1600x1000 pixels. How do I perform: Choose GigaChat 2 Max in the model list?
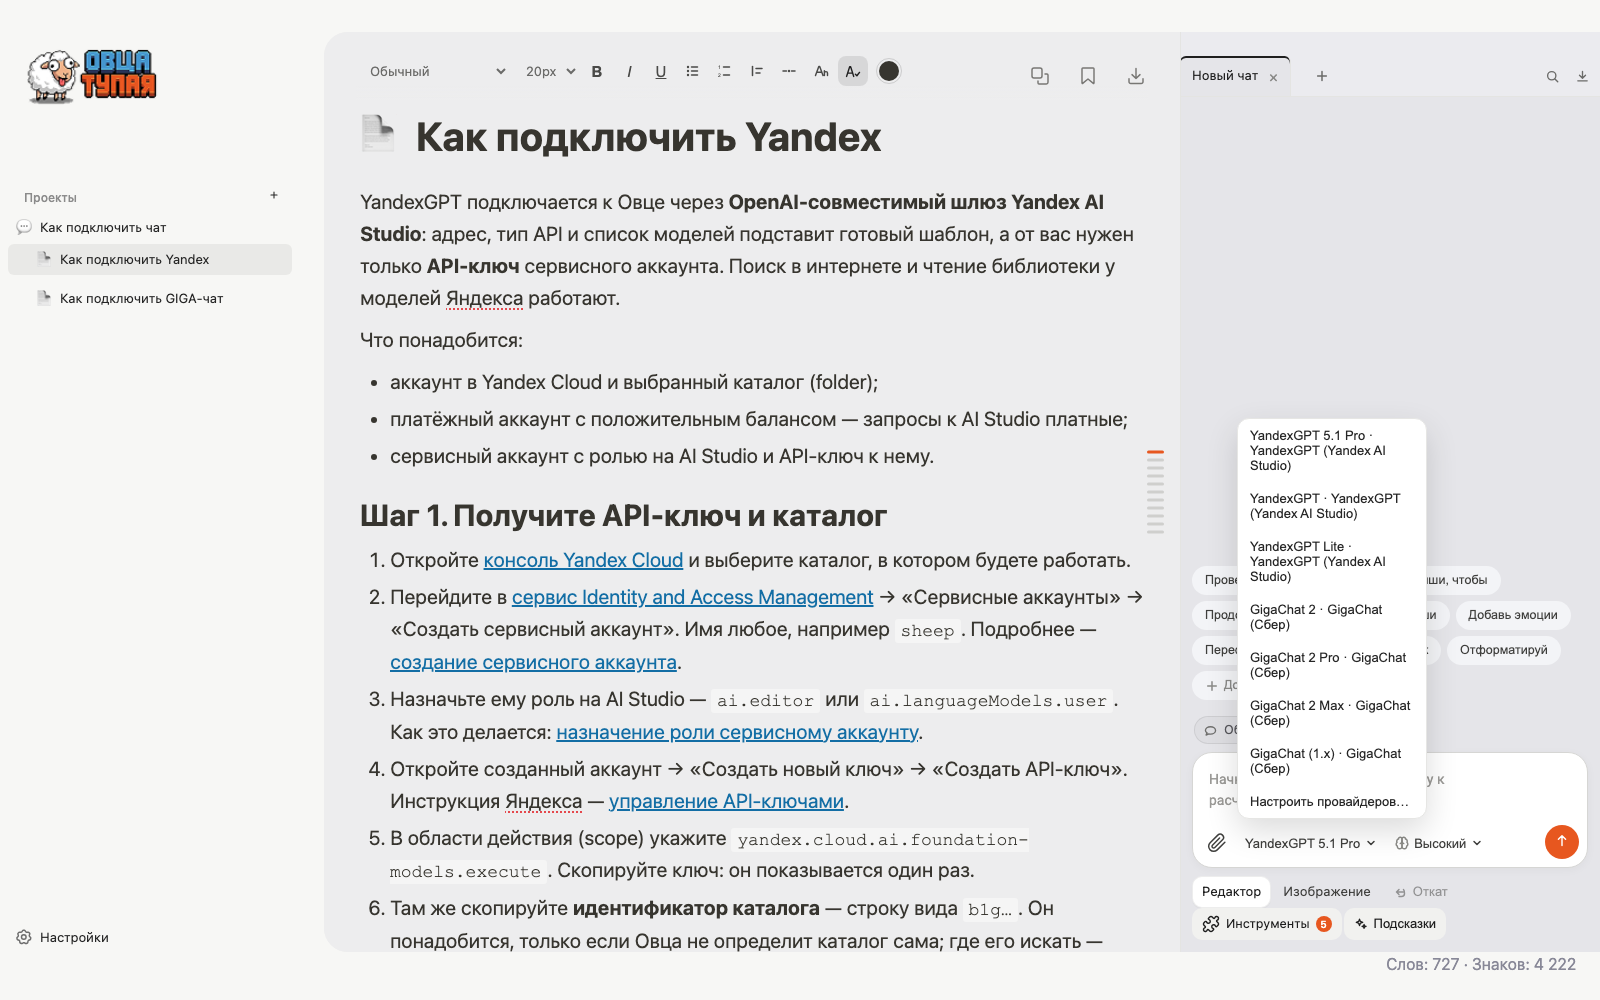[x=1331, y=713]
